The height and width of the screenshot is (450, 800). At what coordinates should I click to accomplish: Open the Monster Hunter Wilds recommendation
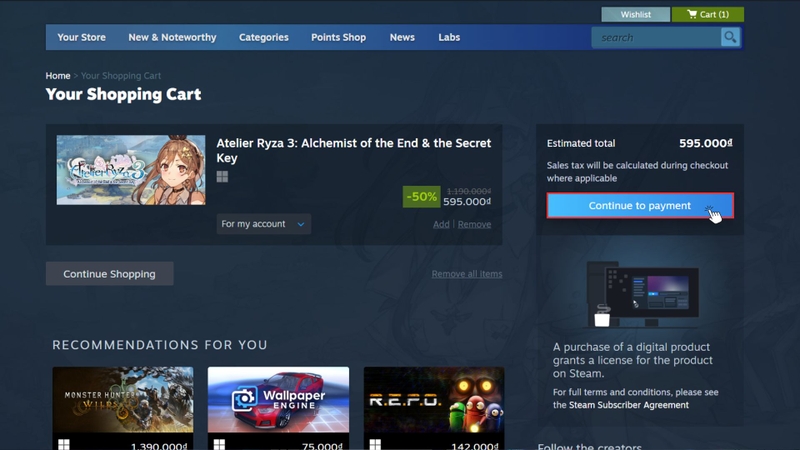coord(123,399)
